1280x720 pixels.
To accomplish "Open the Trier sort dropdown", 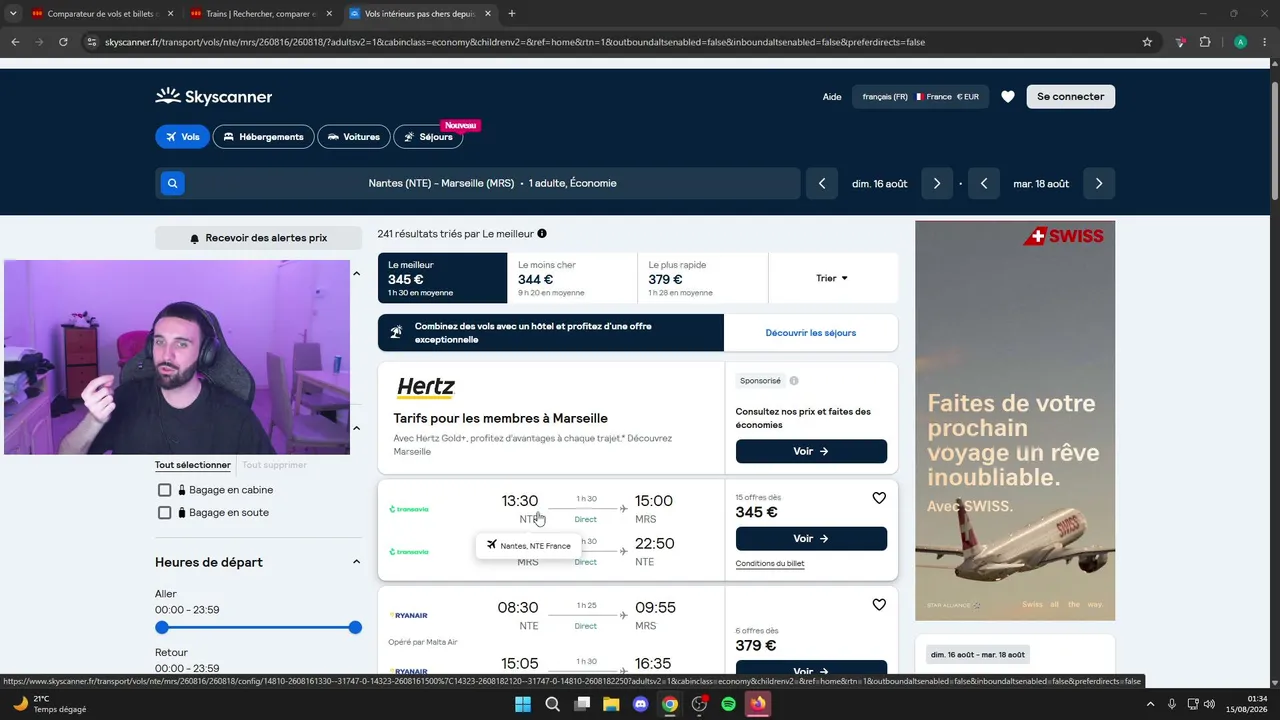I will tap(833, 278).
